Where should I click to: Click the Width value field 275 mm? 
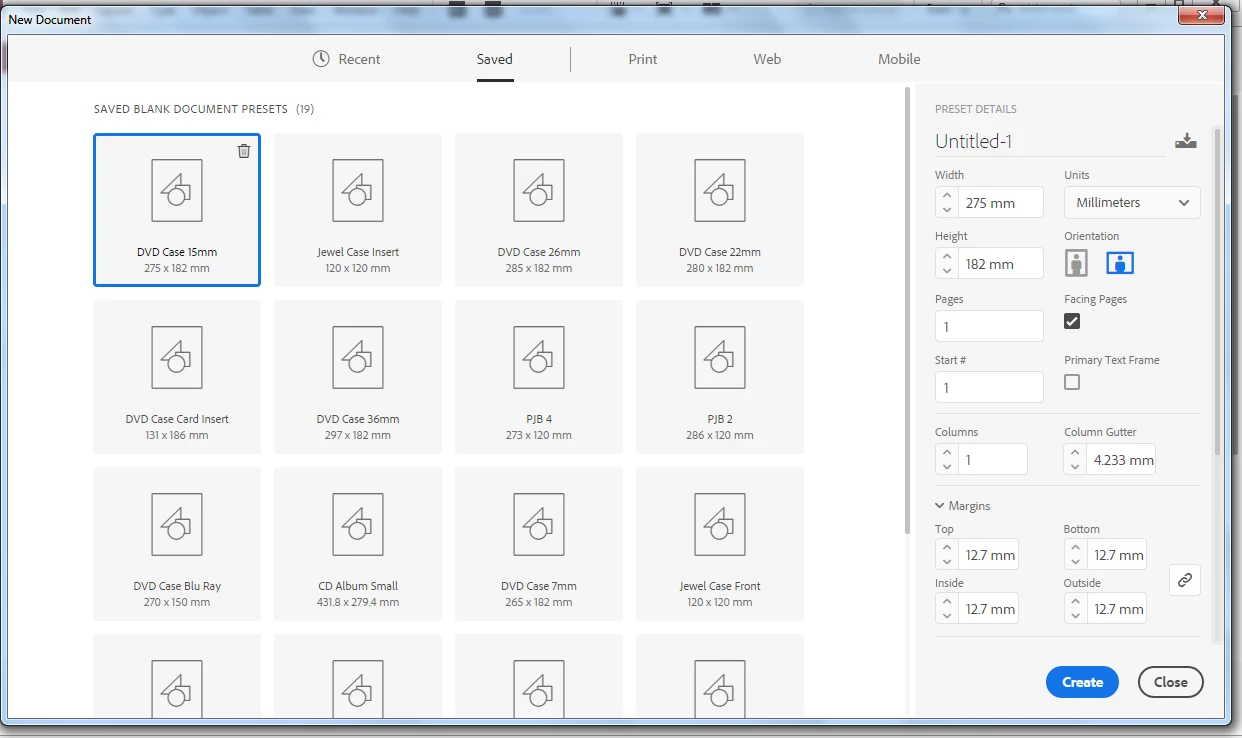click(x=1001, y=202)
